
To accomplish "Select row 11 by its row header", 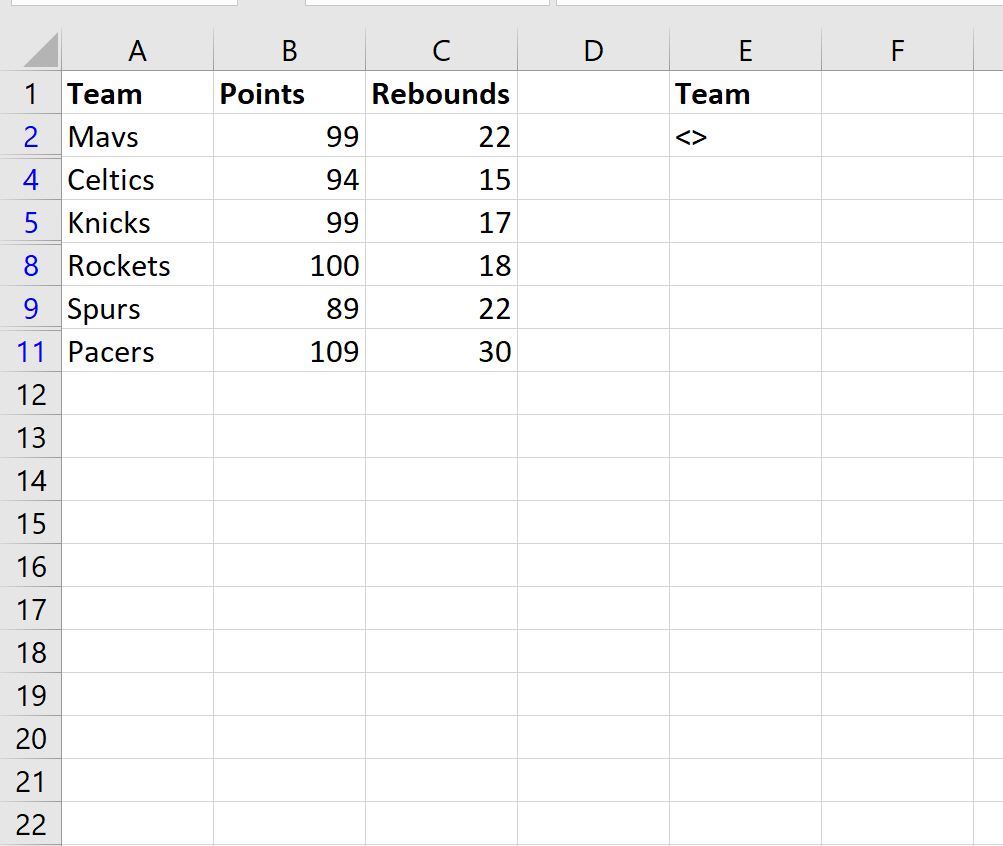I will click(32, 351).
